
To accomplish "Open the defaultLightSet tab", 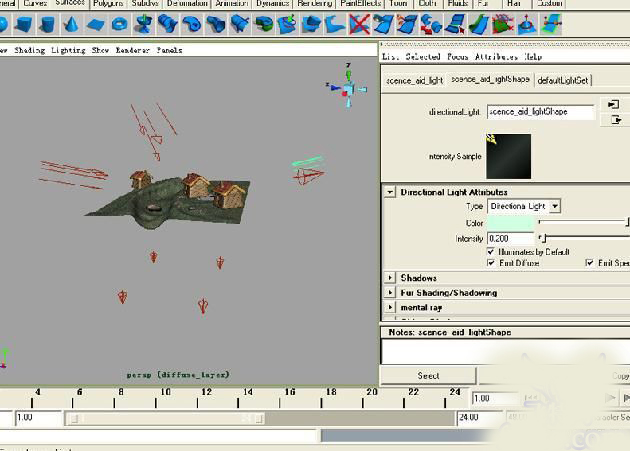I will [x=563, y=80].
